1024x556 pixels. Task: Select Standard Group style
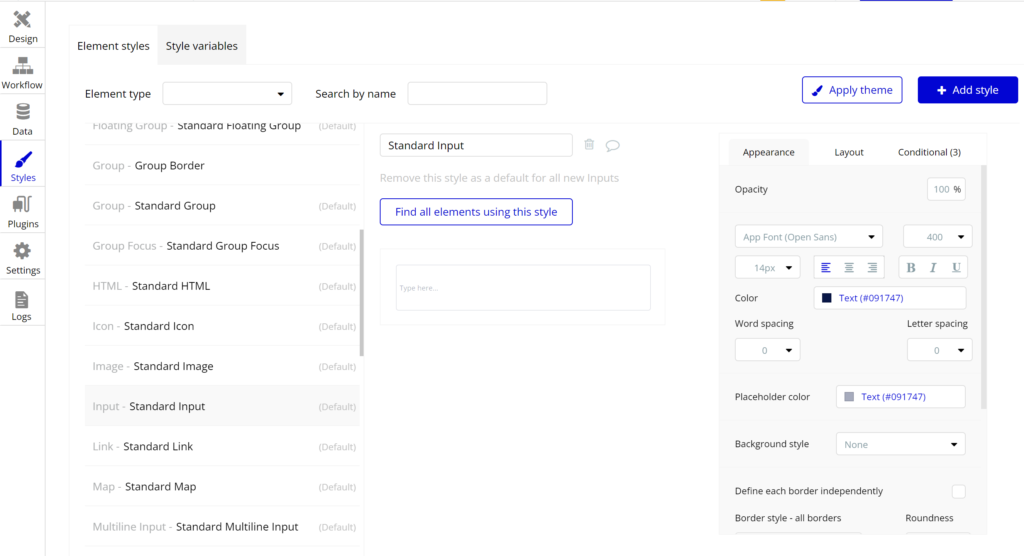[222, 206]
